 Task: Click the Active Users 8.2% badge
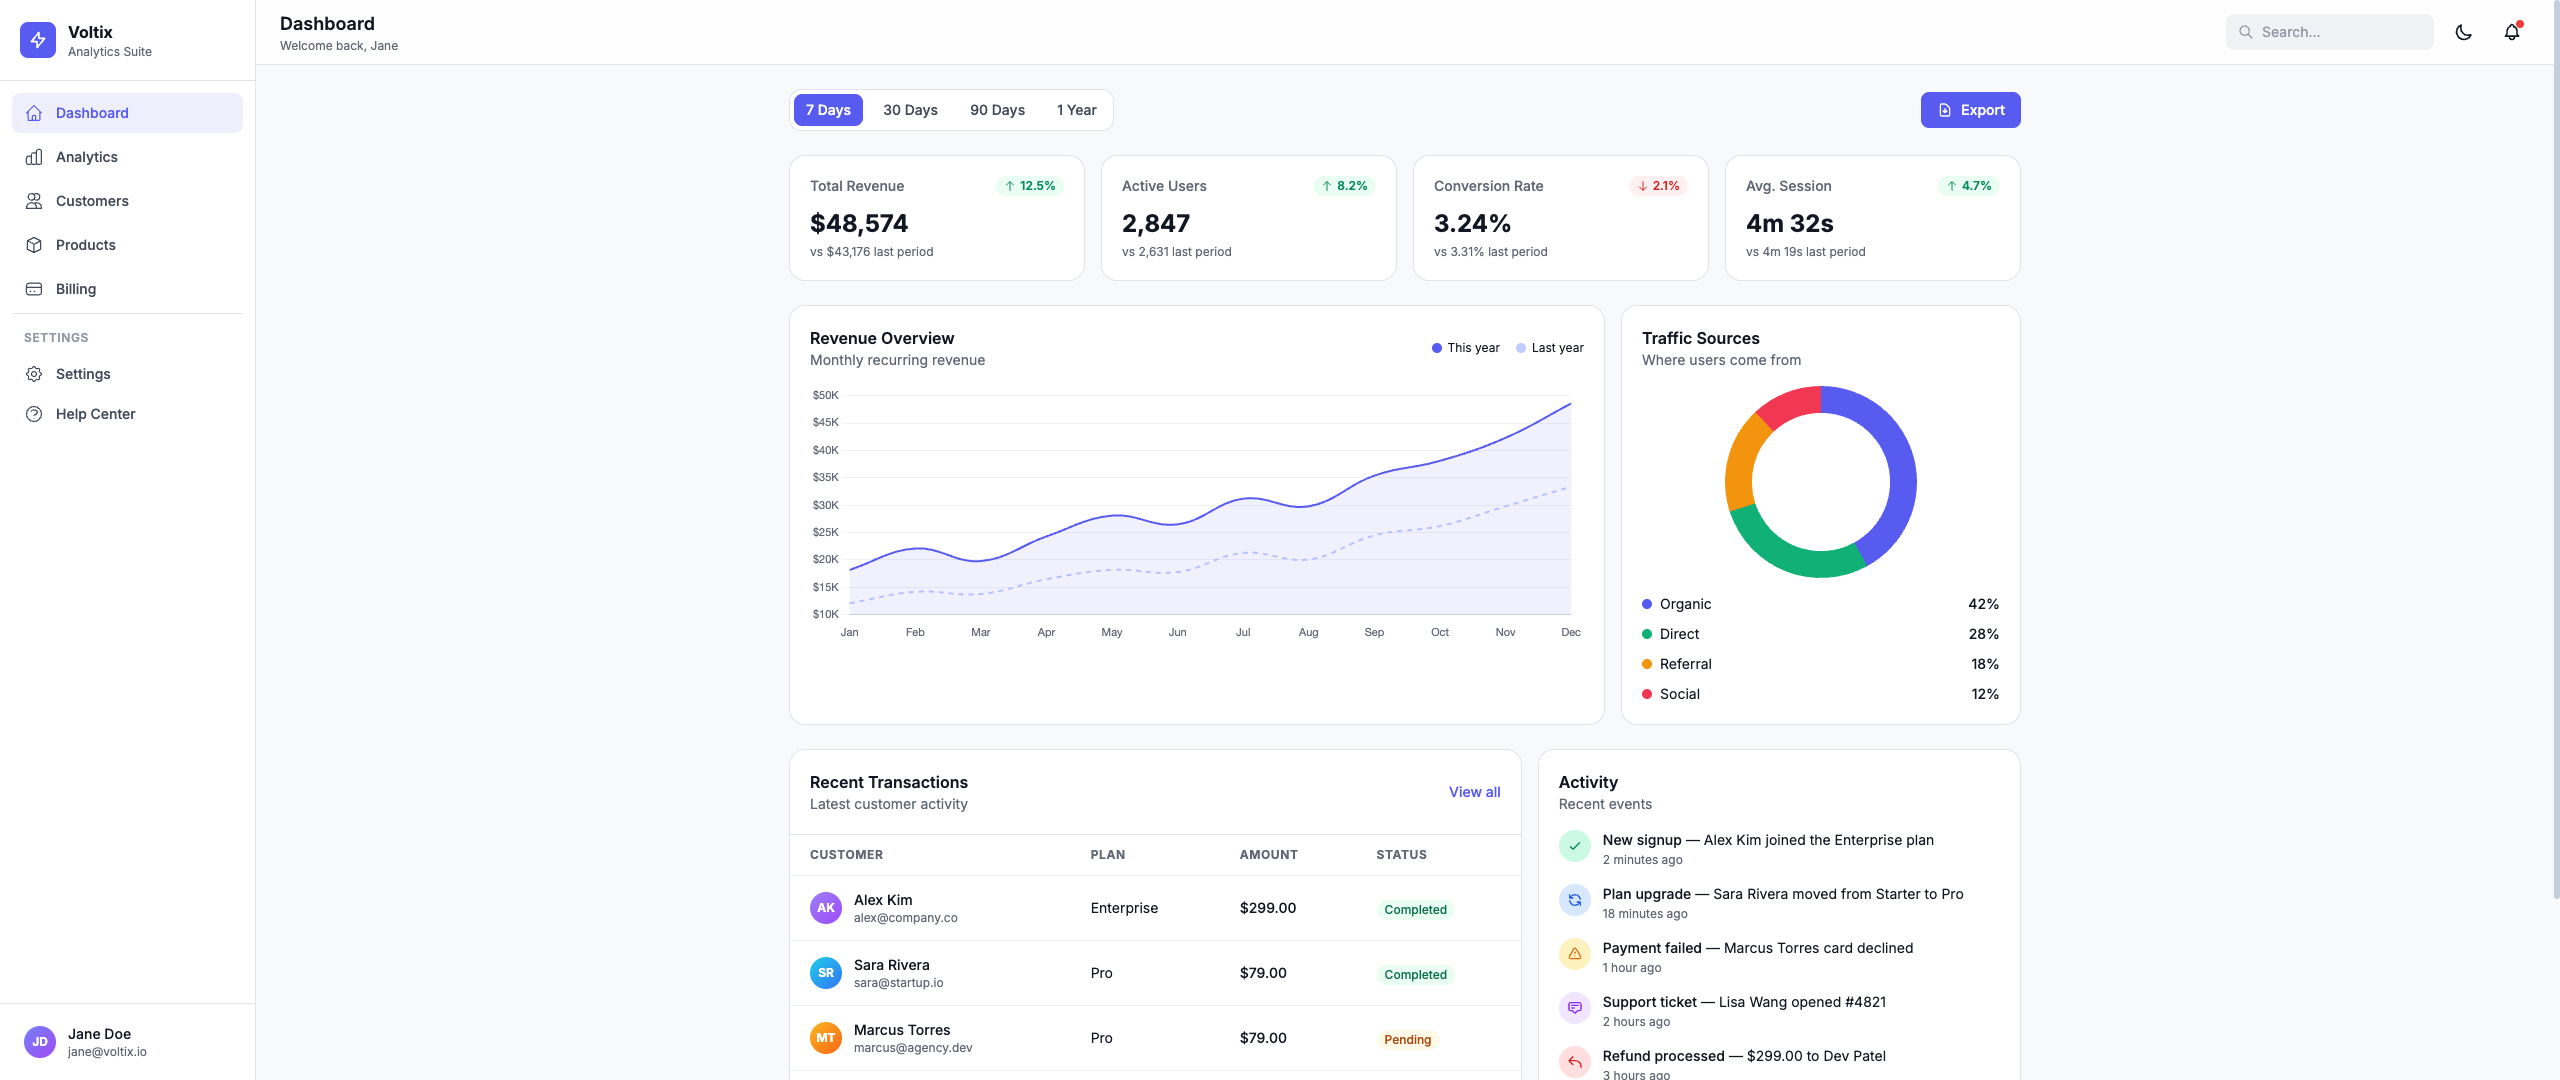pos(1344,186)
